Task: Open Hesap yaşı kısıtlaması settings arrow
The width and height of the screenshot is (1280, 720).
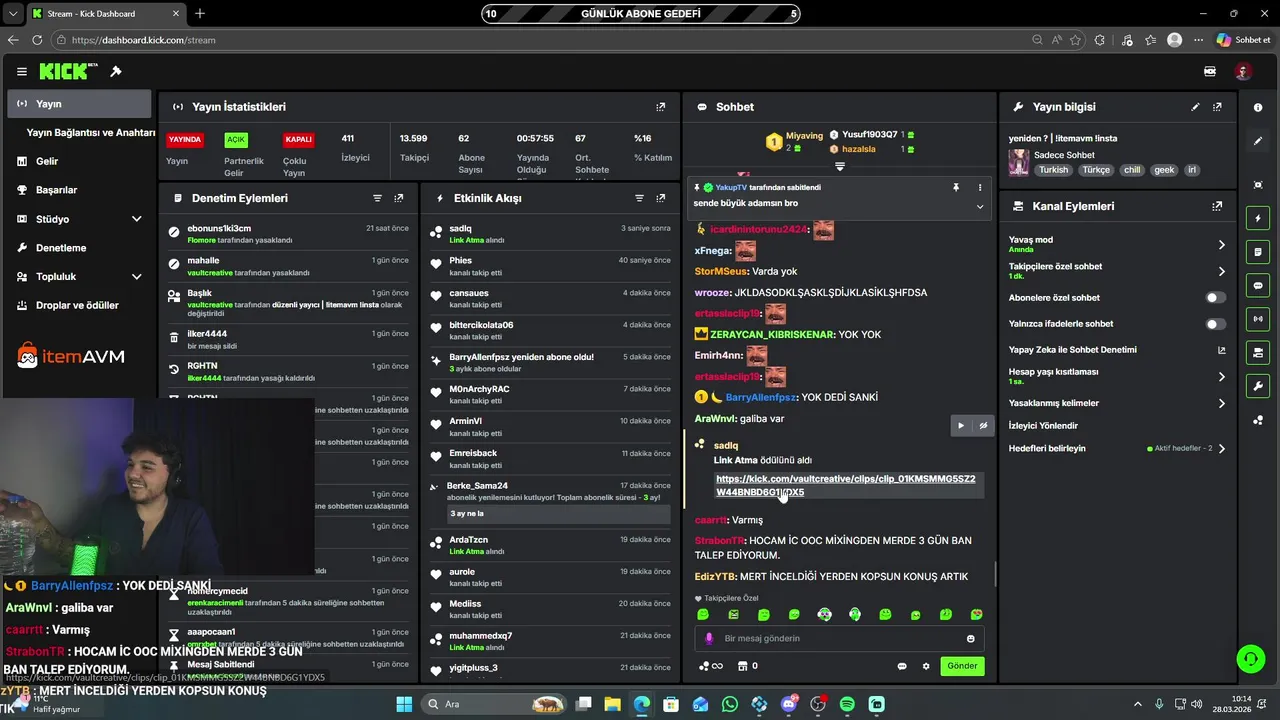Action: (1221, 377)
